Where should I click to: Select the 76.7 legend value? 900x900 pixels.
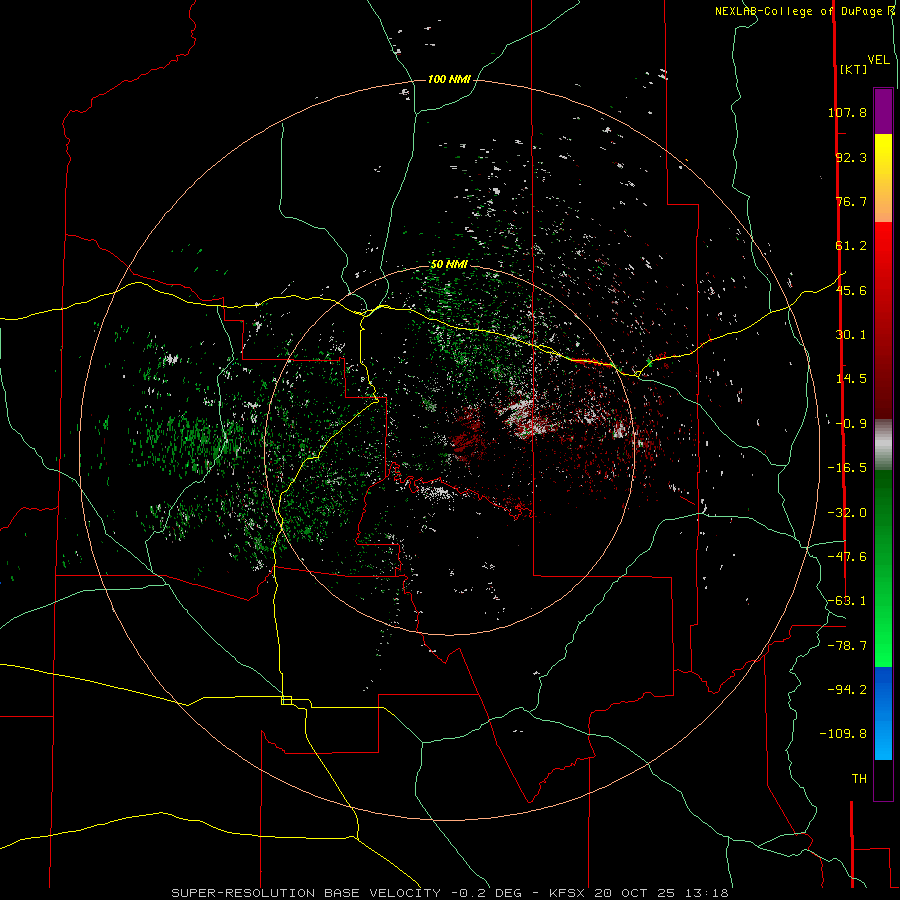coord(851,201)
